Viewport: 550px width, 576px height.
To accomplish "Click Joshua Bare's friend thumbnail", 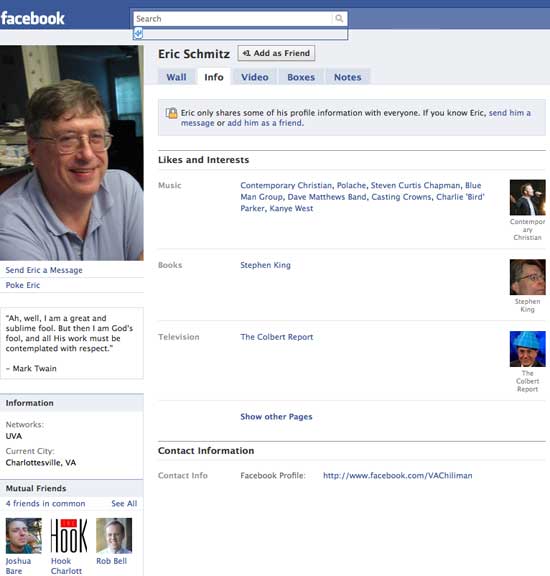I will tap(24, 536).
